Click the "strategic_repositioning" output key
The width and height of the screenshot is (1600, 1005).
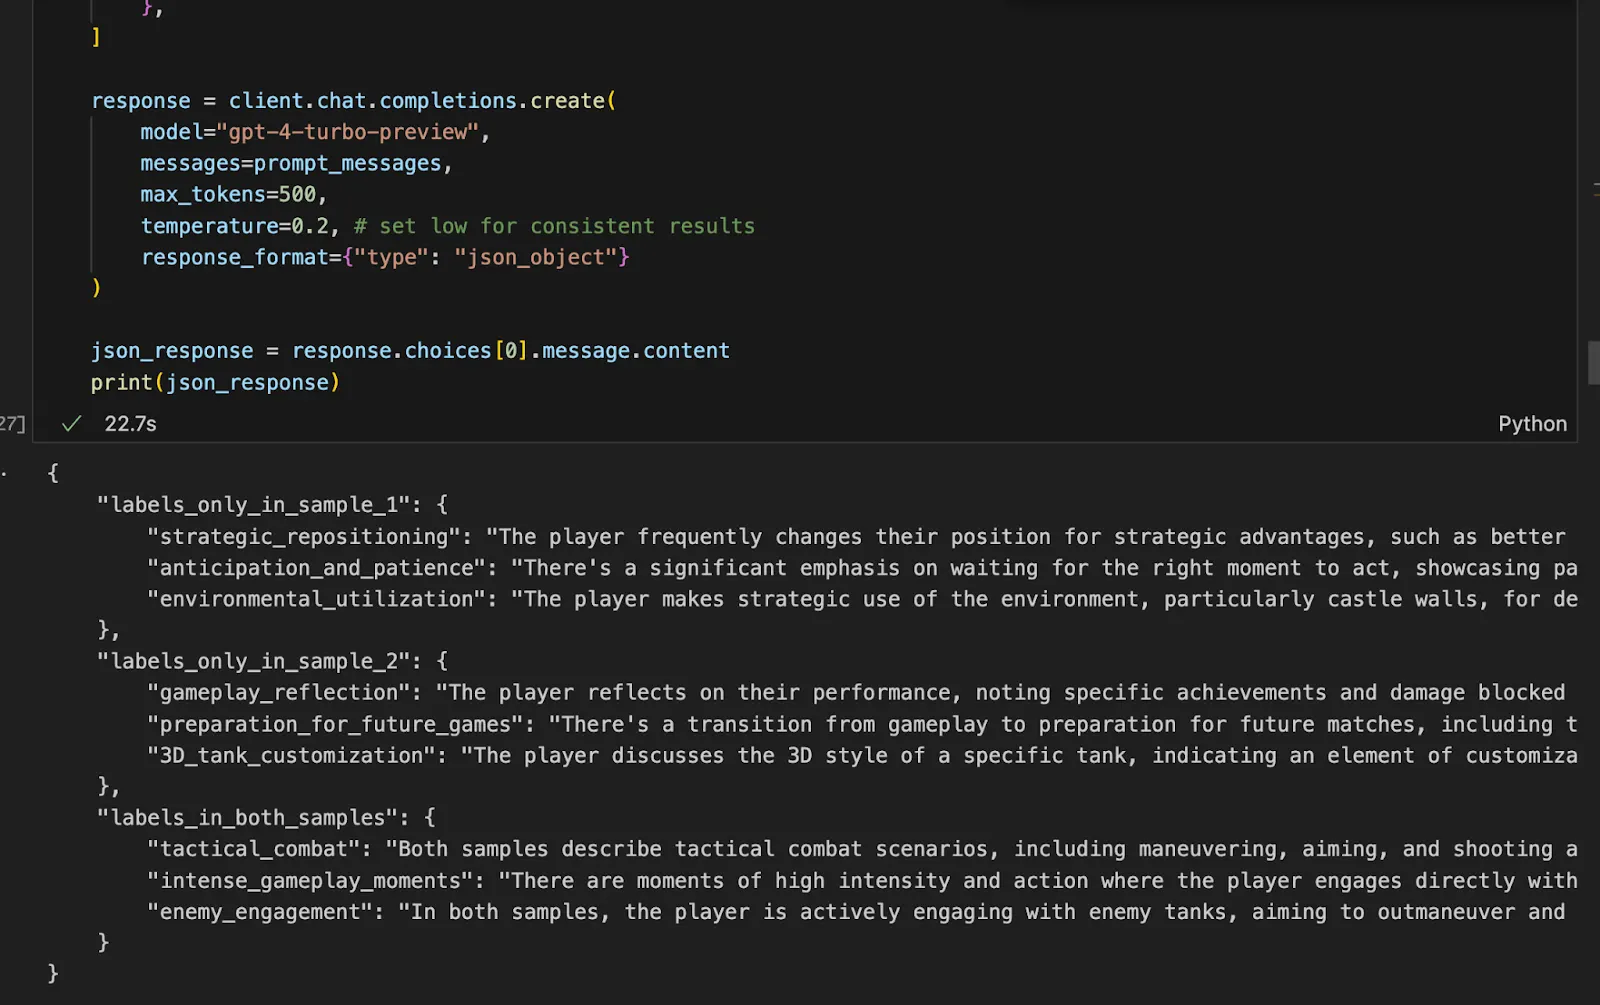304,536
